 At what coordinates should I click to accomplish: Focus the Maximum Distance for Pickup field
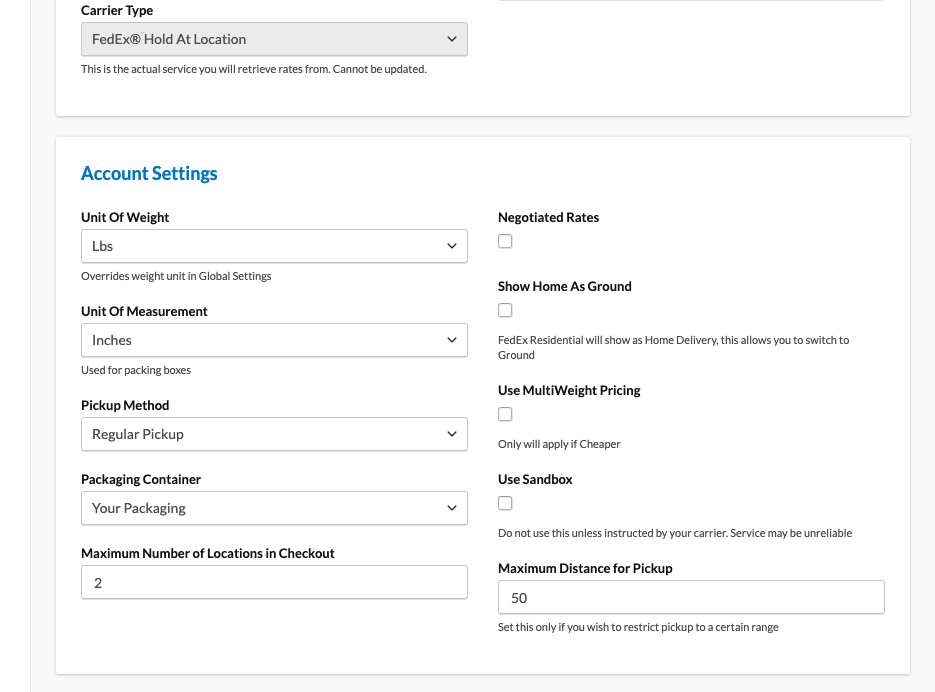tap(690, 597)
